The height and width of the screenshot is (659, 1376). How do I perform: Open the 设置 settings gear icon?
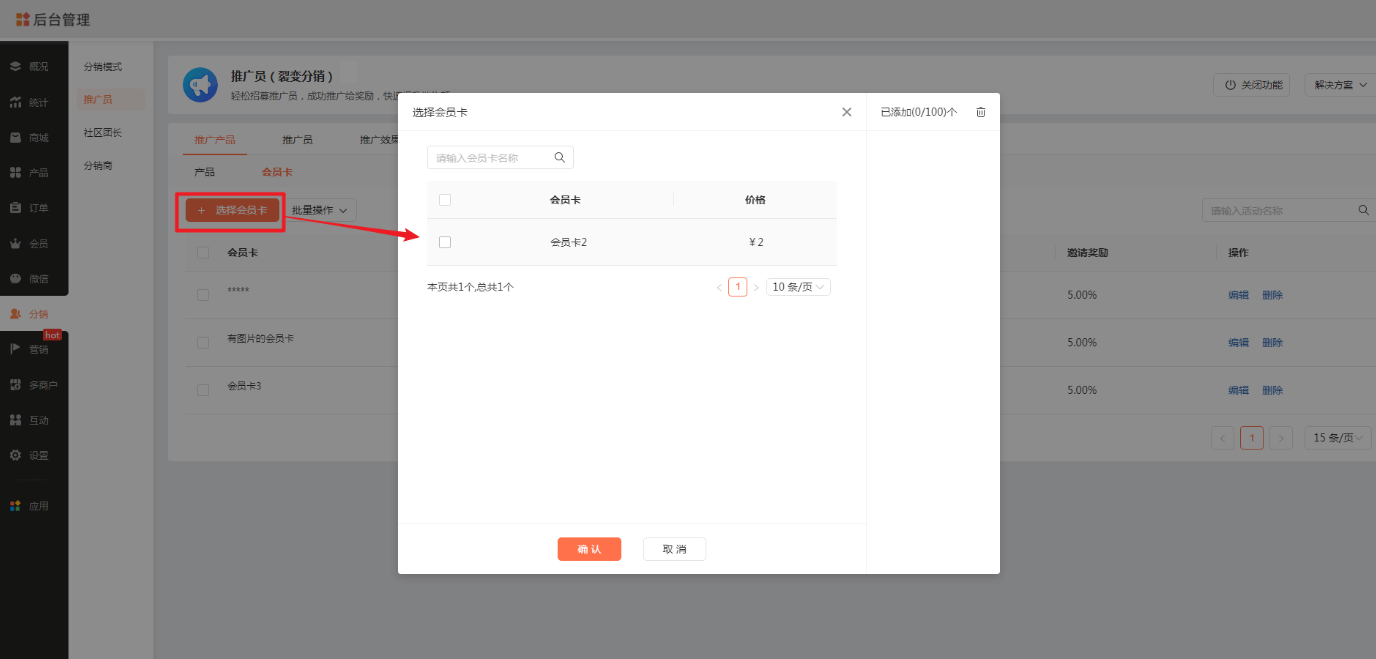16,455
